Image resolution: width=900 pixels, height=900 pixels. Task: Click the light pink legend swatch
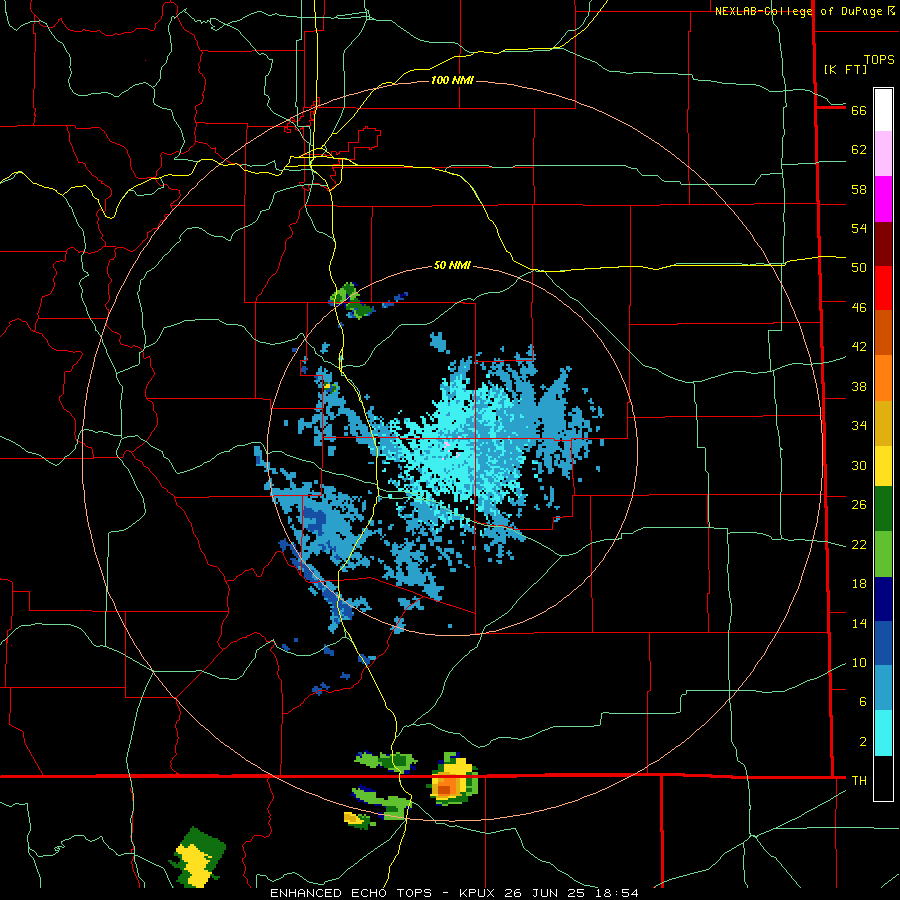(883, 154)
